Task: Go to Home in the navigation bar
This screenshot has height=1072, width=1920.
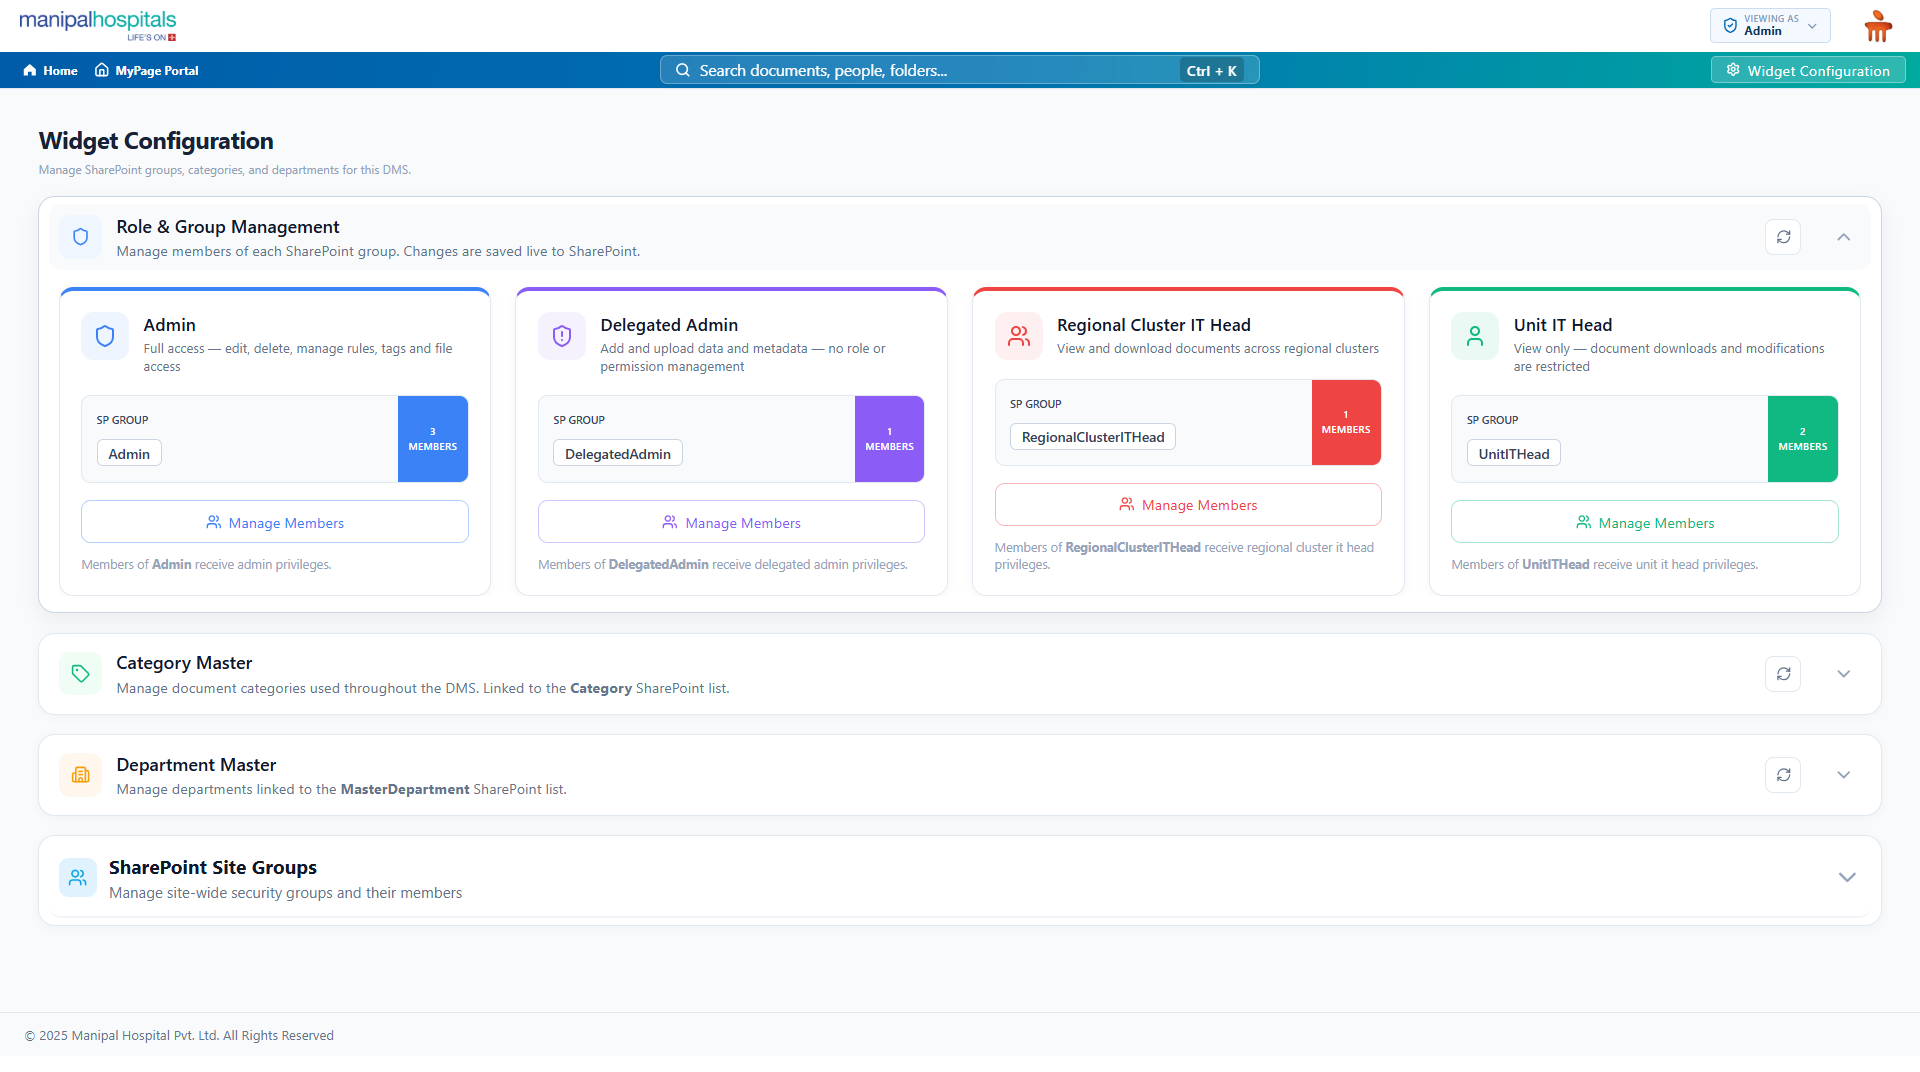Action: (x=50, y=71)
